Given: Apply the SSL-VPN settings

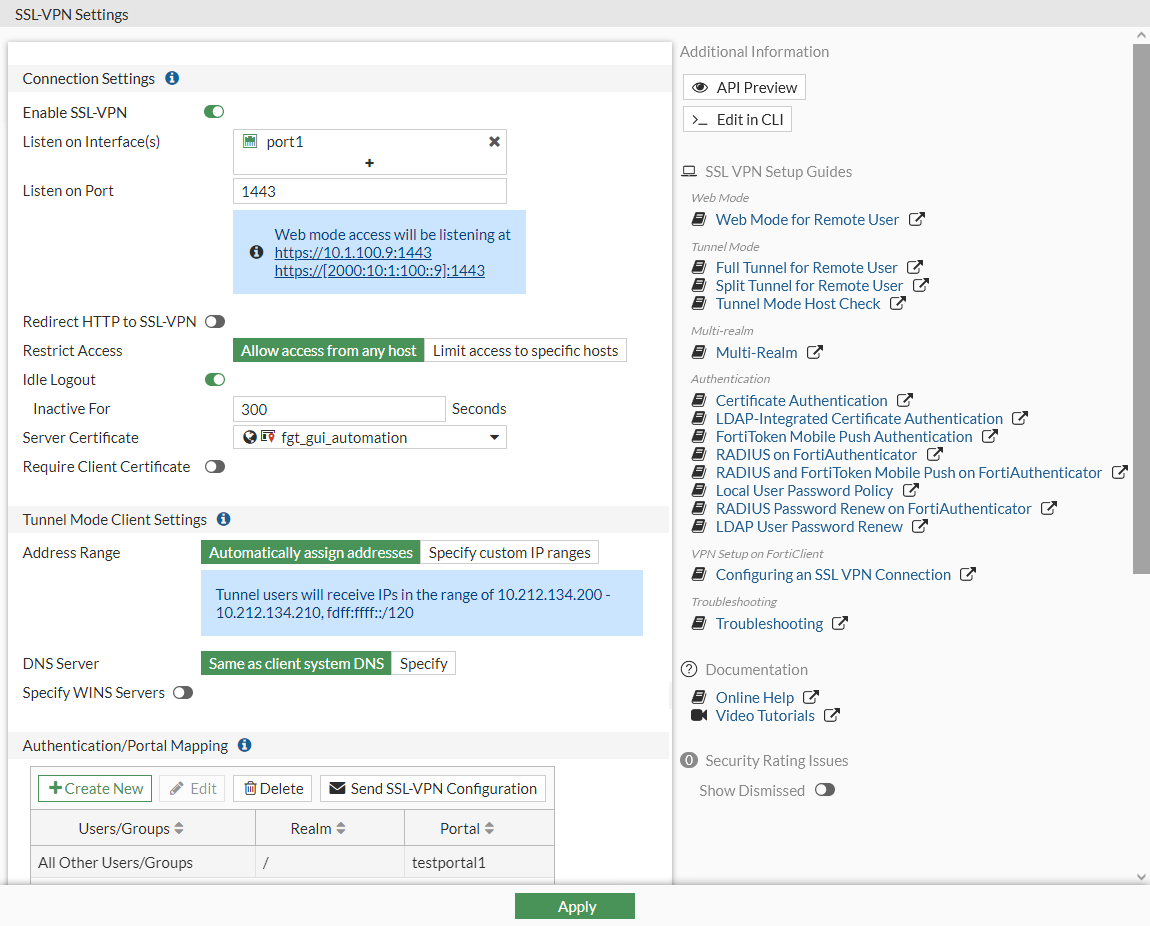Looking at the screenshot, I should pyautogui.click(x=575, y=906).
